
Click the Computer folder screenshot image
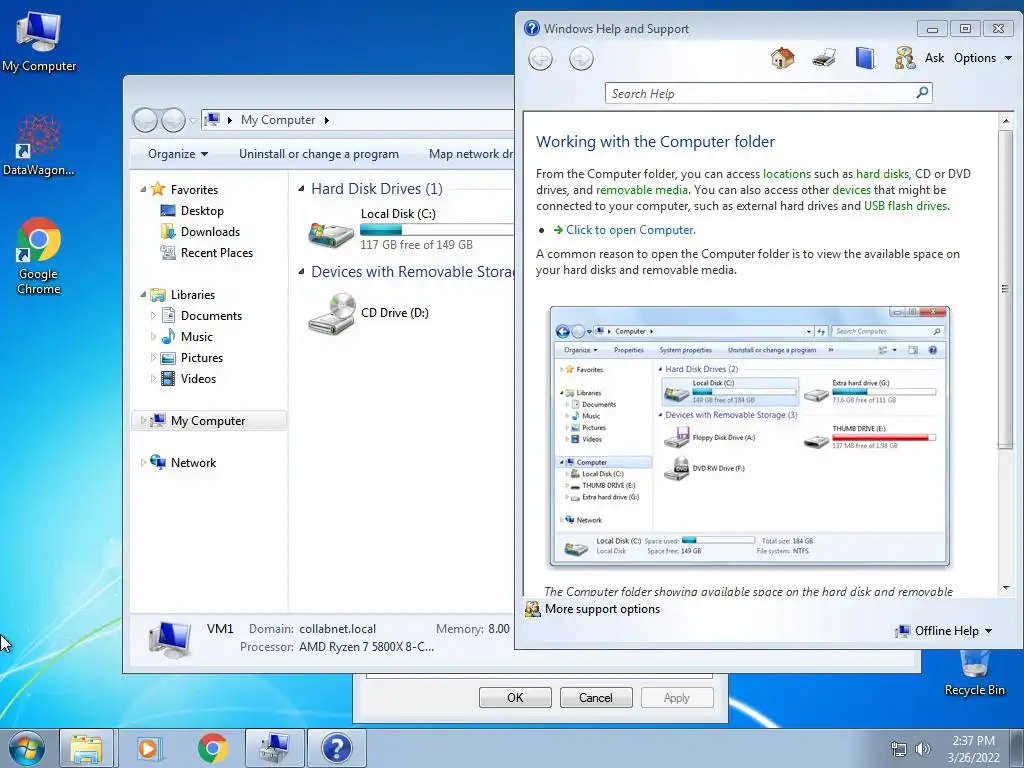click(750, 436)
